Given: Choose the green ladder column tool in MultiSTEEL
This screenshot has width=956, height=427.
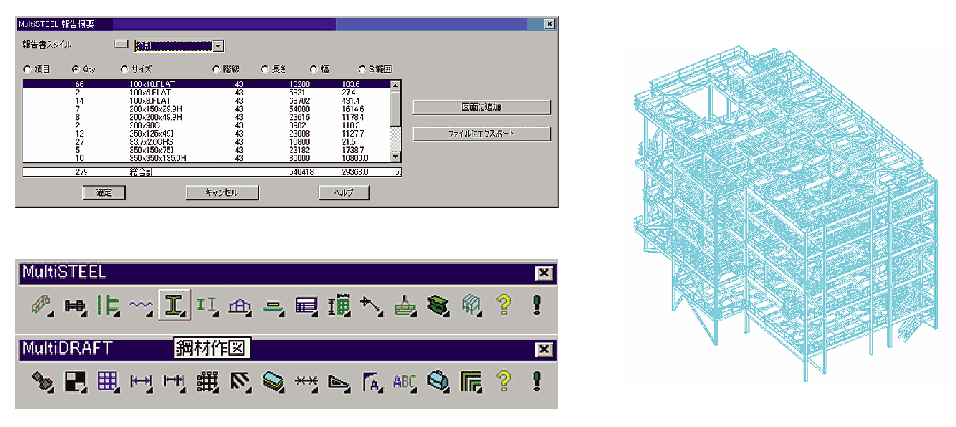Looking at the screenshot, I should pos(107,304).
